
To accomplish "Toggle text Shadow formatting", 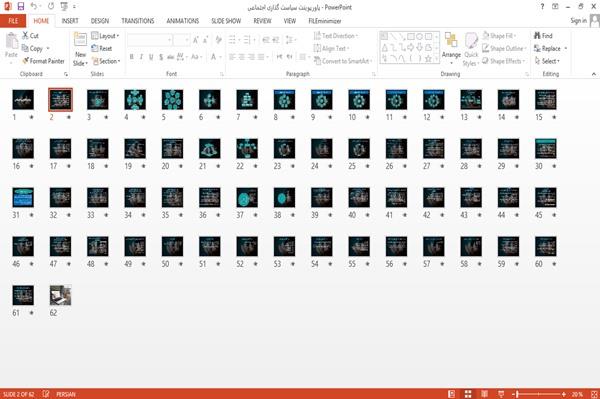I will 161,57.
